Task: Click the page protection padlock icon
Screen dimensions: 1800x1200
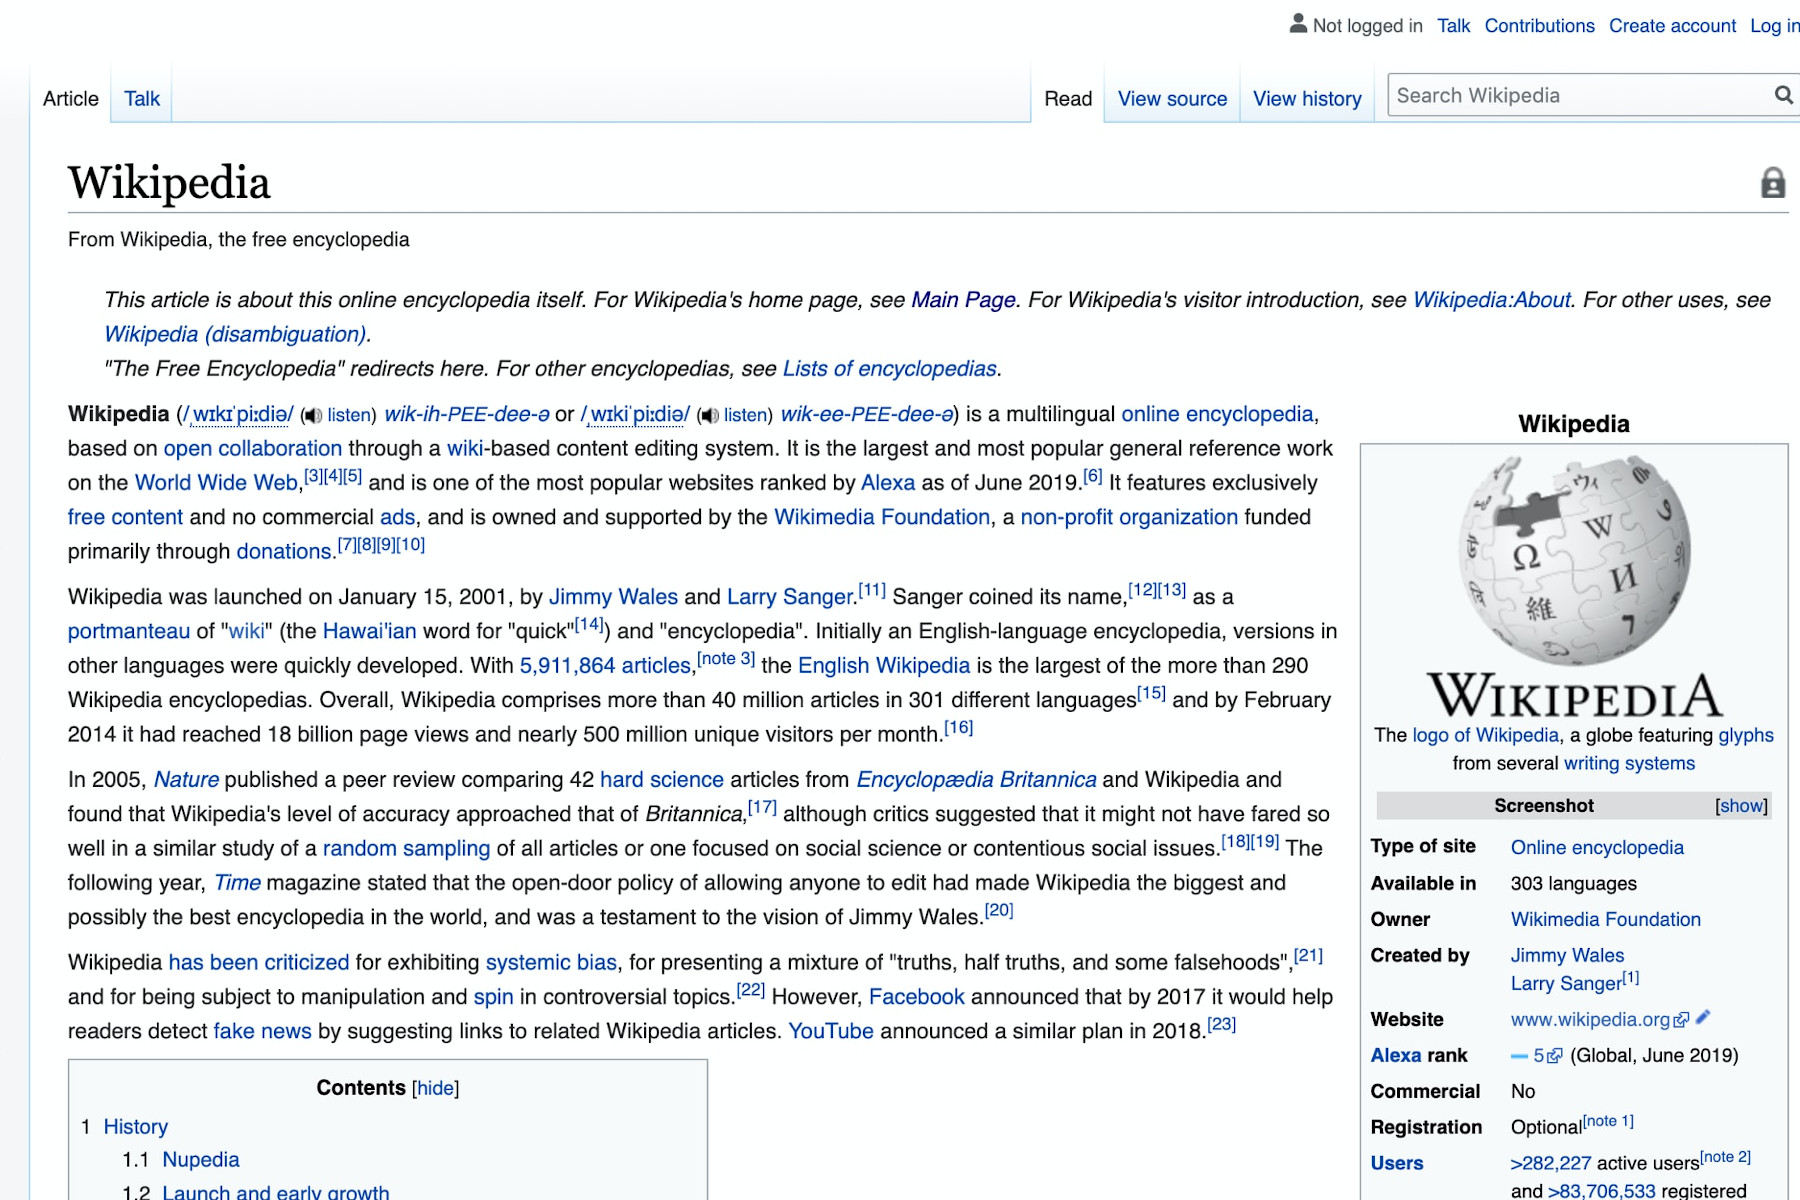Action: pyautogui.click(x=1772, y=183)
